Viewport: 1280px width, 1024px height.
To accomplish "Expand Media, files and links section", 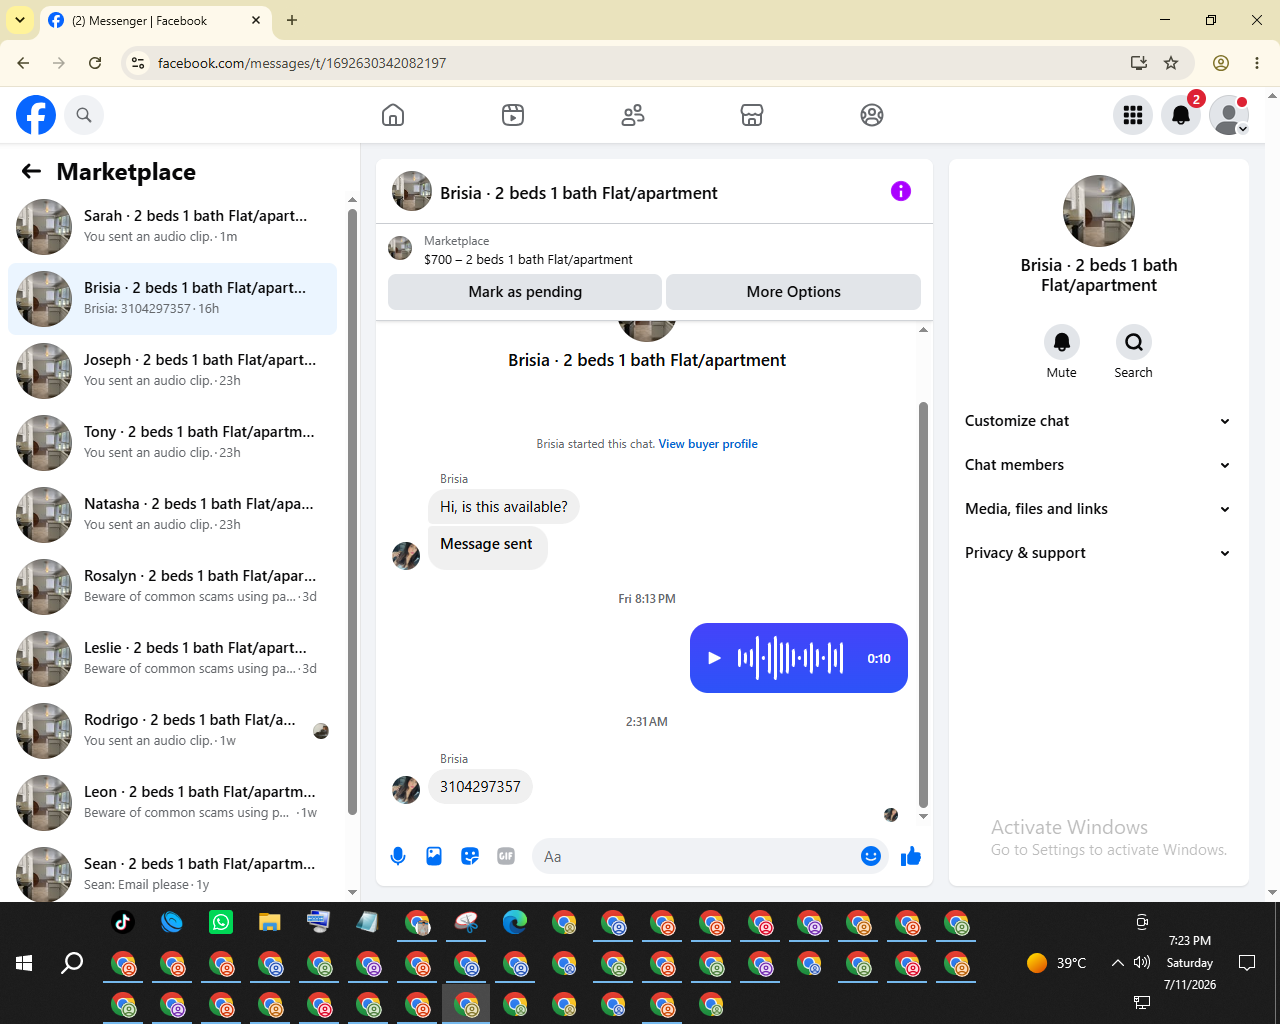I will (x=1098, y=509).
